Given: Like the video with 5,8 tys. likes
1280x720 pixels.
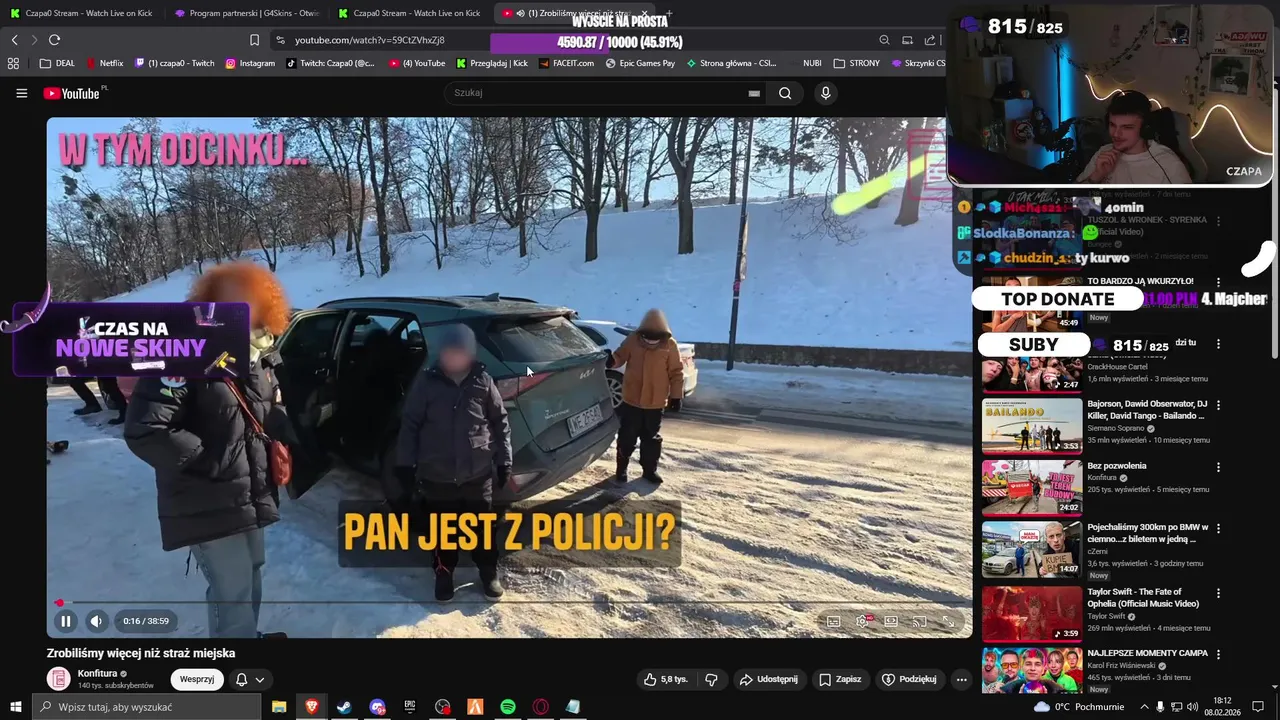Looking at the screenshot, I should coord(666,679).
